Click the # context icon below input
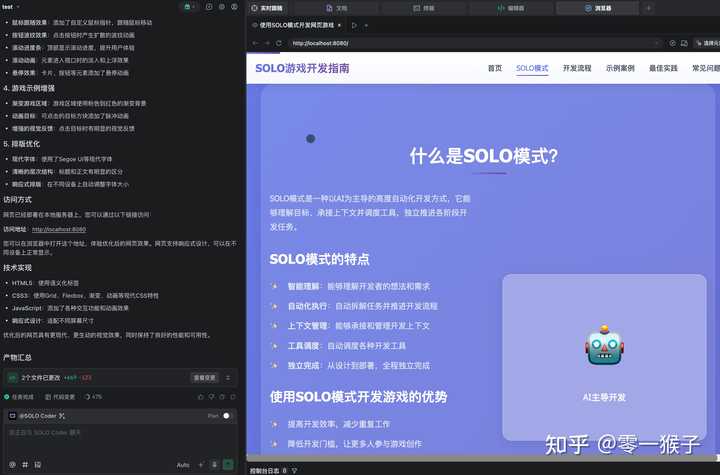Image resolution: width=720 pixels, height=475 pixels. (25, 464)
